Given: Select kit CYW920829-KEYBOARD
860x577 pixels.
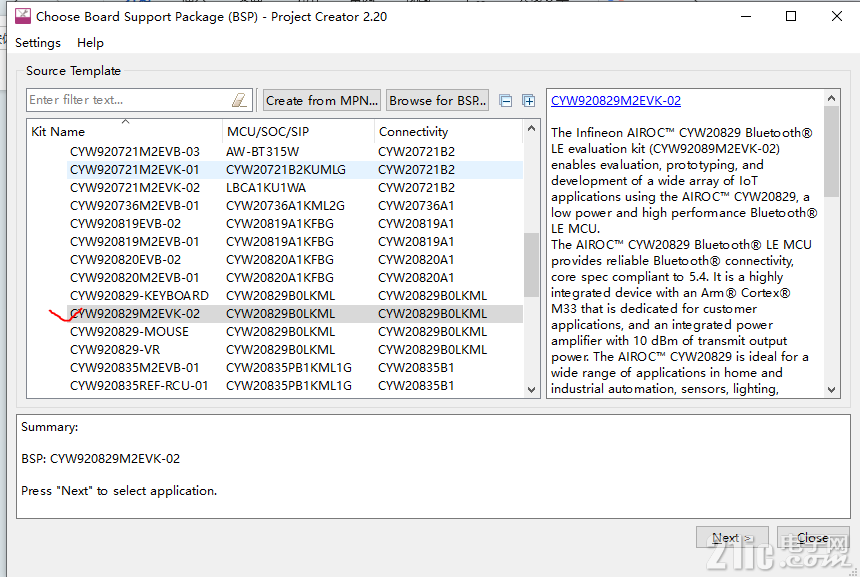Looking at the screenshot, I should coord(139,296).
